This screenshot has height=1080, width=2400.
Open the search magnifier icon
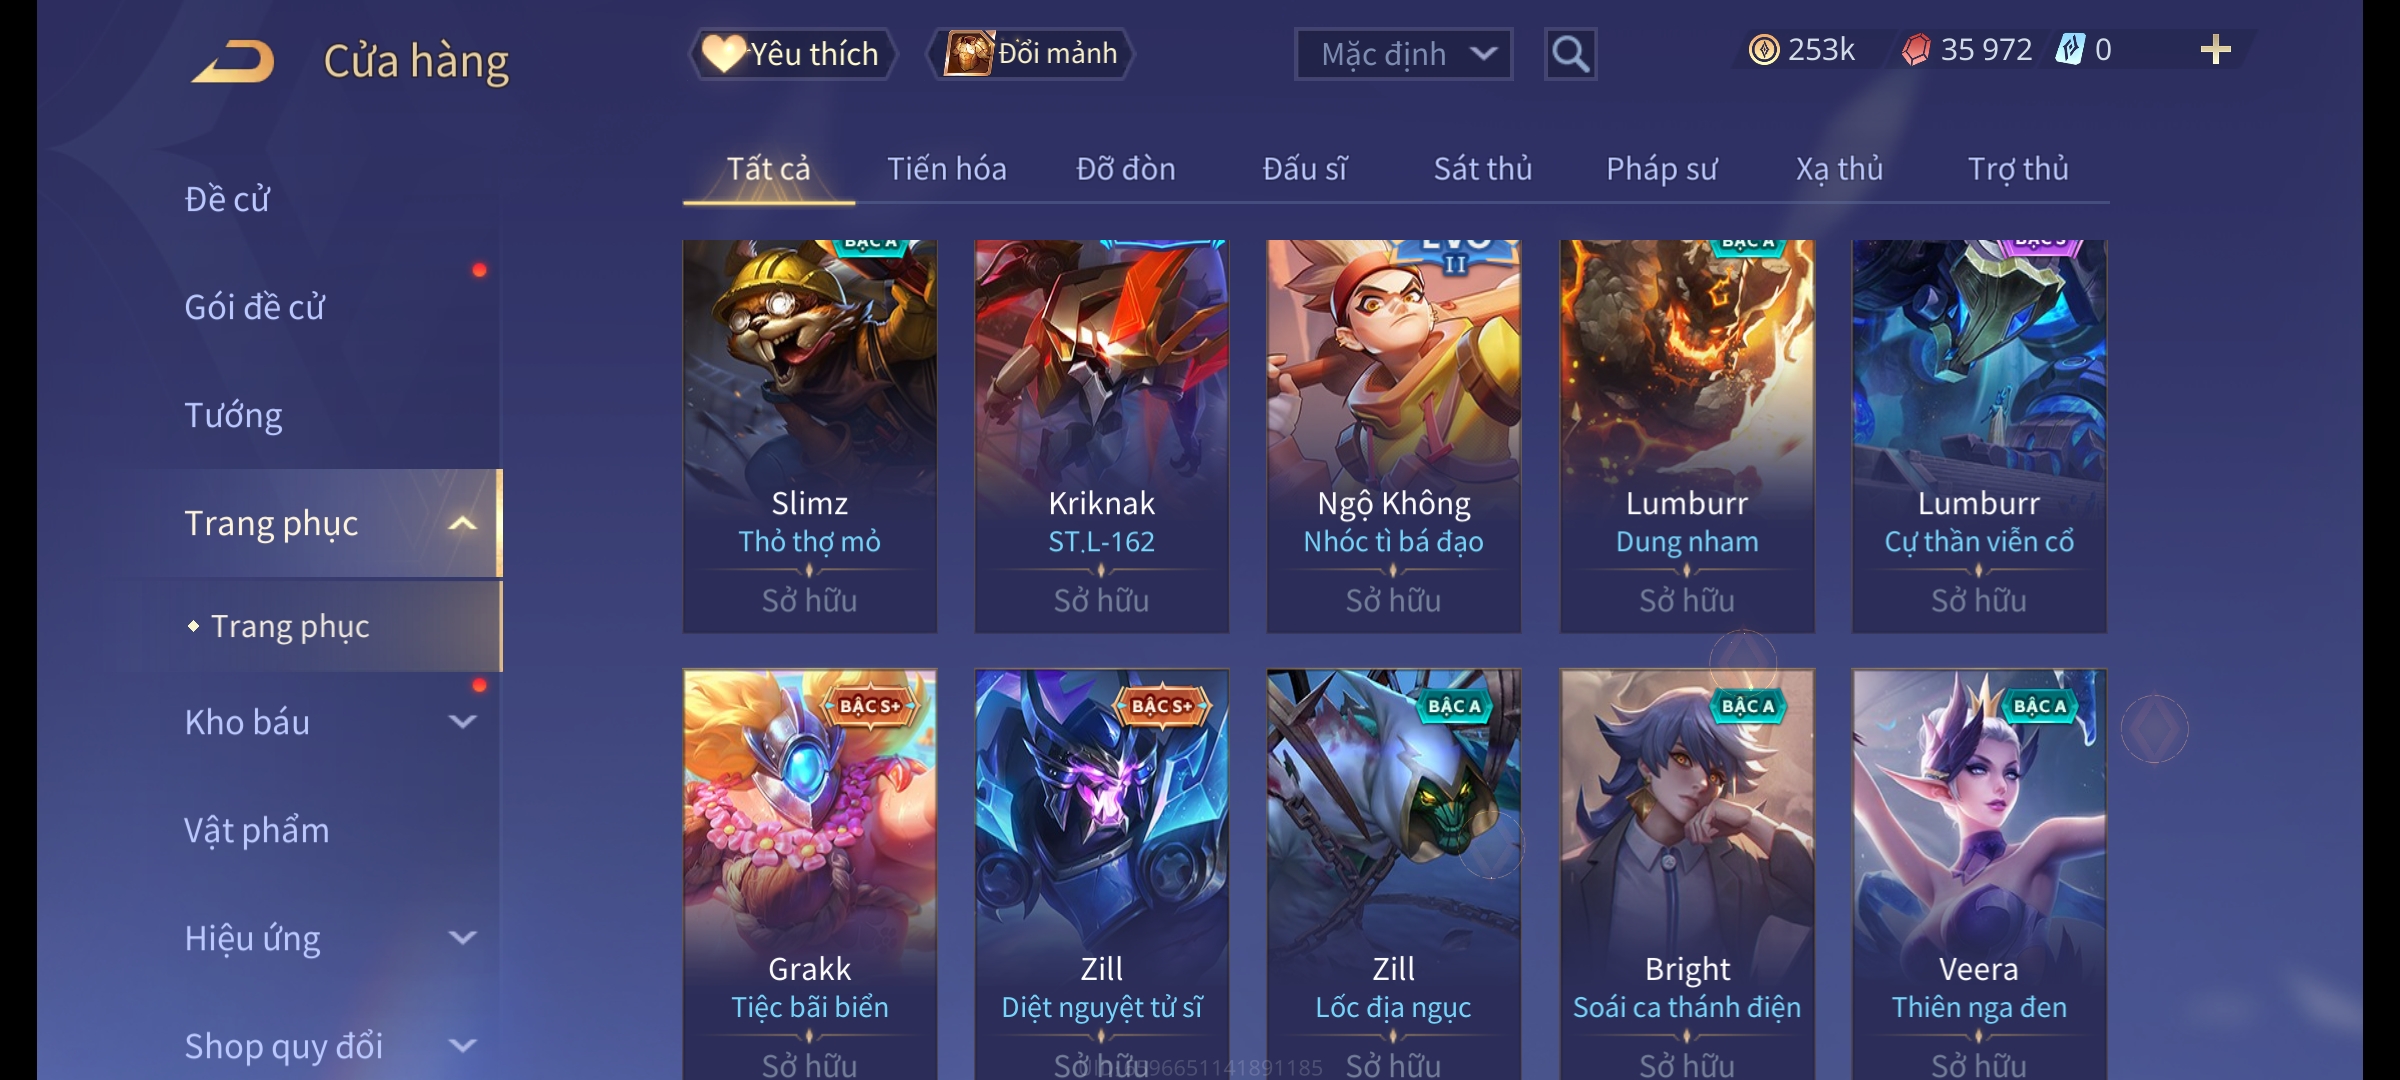click(1570, 54)
